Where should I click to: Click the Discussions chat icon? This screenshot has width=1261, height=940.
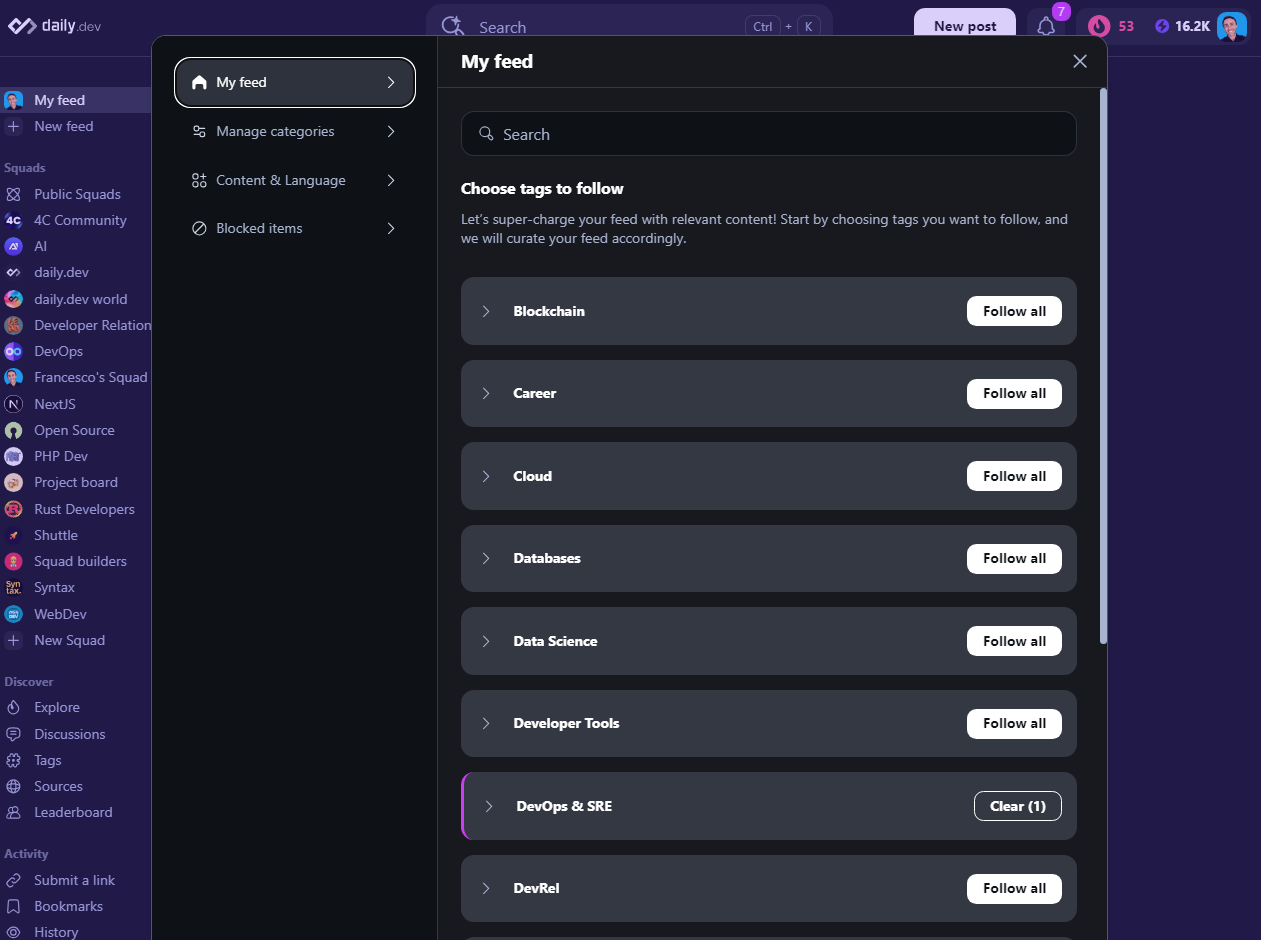tap(13, 734)
